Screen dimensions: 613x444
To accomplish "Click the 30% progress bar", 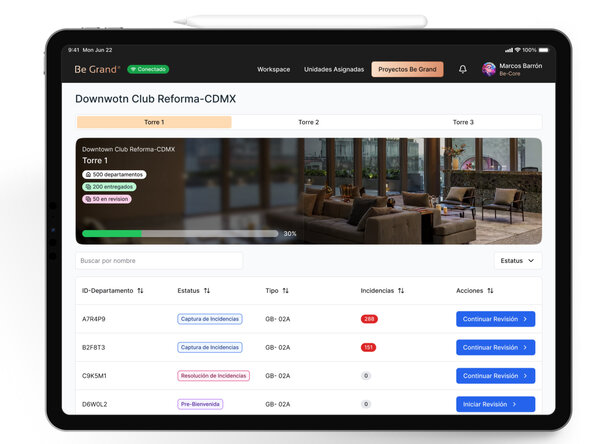I will [180, 234].
